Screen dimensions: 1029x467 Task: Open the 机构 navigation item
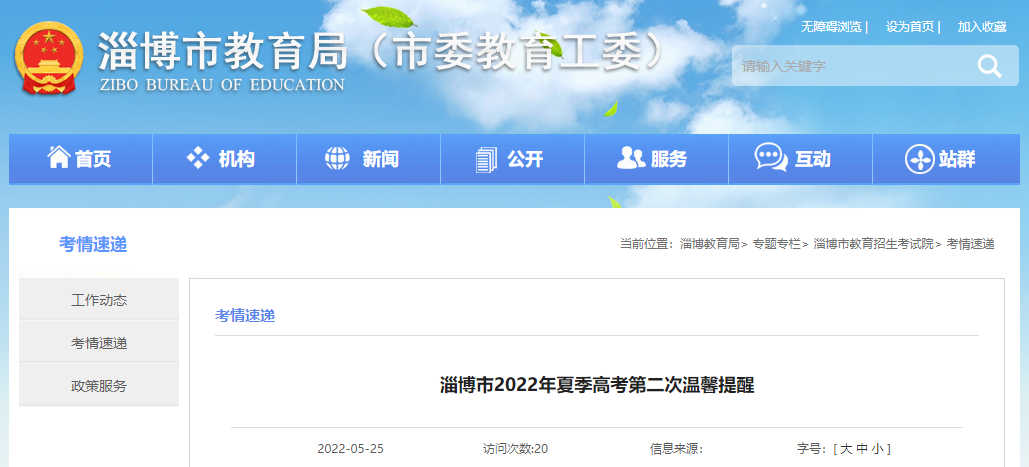224,159
